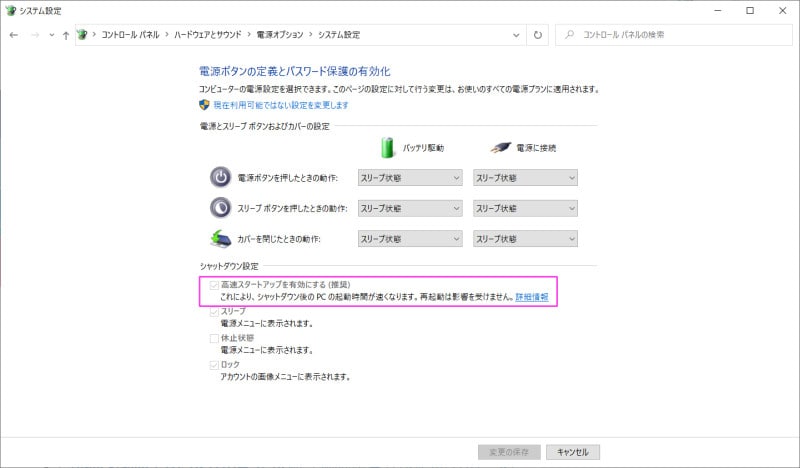Minimize the システム設定 window
Image resolution: width=800 pixels, height=468 pixels.
coord(717,10)
